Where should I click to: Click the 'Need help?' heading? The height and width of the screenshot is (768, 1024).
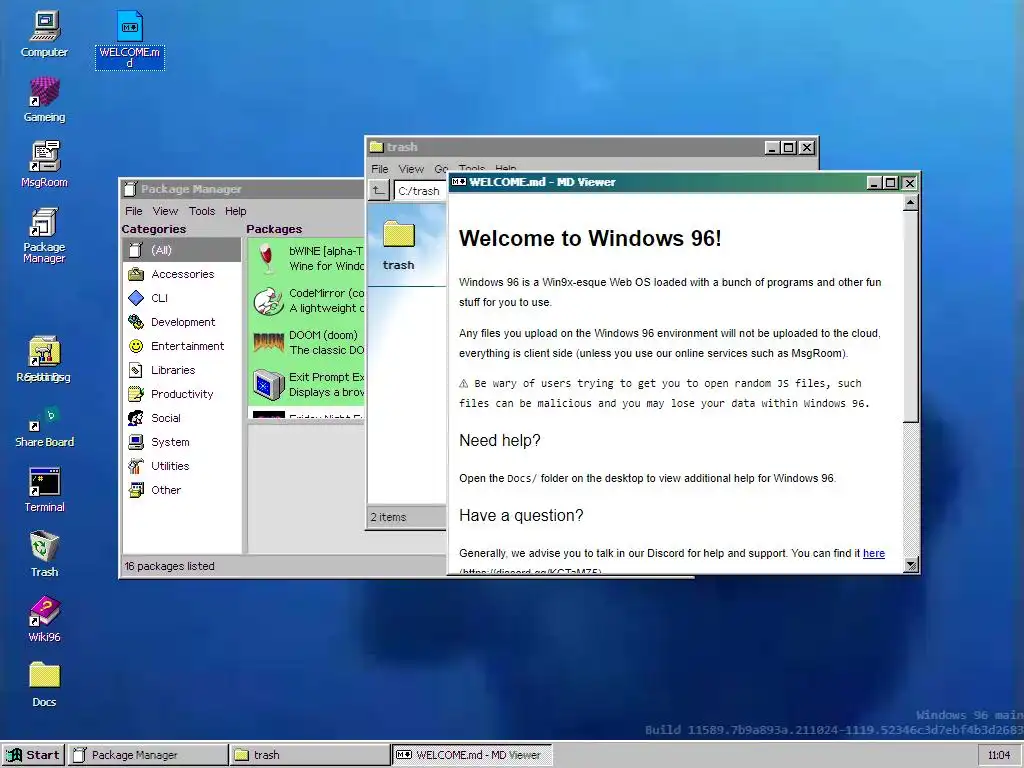pos(500,441)
